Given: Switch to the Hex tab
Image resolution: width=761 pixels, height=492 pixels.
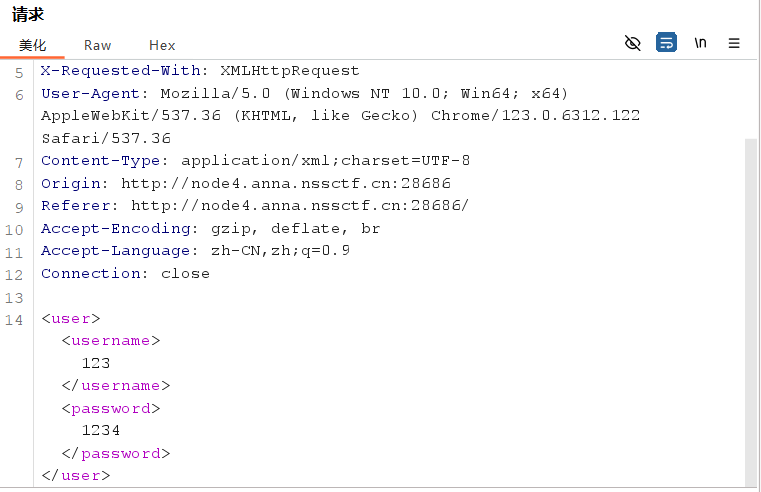Looking at the screenshot, I should (162, 45).
